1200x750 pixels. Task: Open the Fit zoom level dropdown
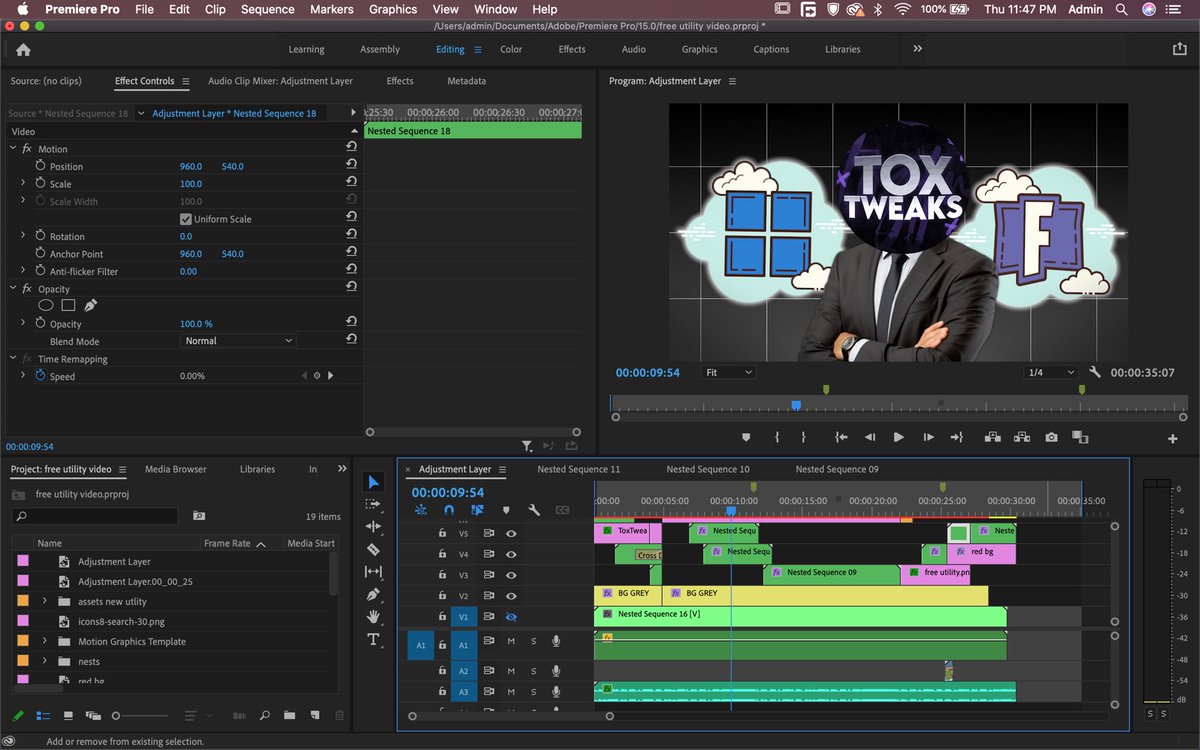point(727,372)
